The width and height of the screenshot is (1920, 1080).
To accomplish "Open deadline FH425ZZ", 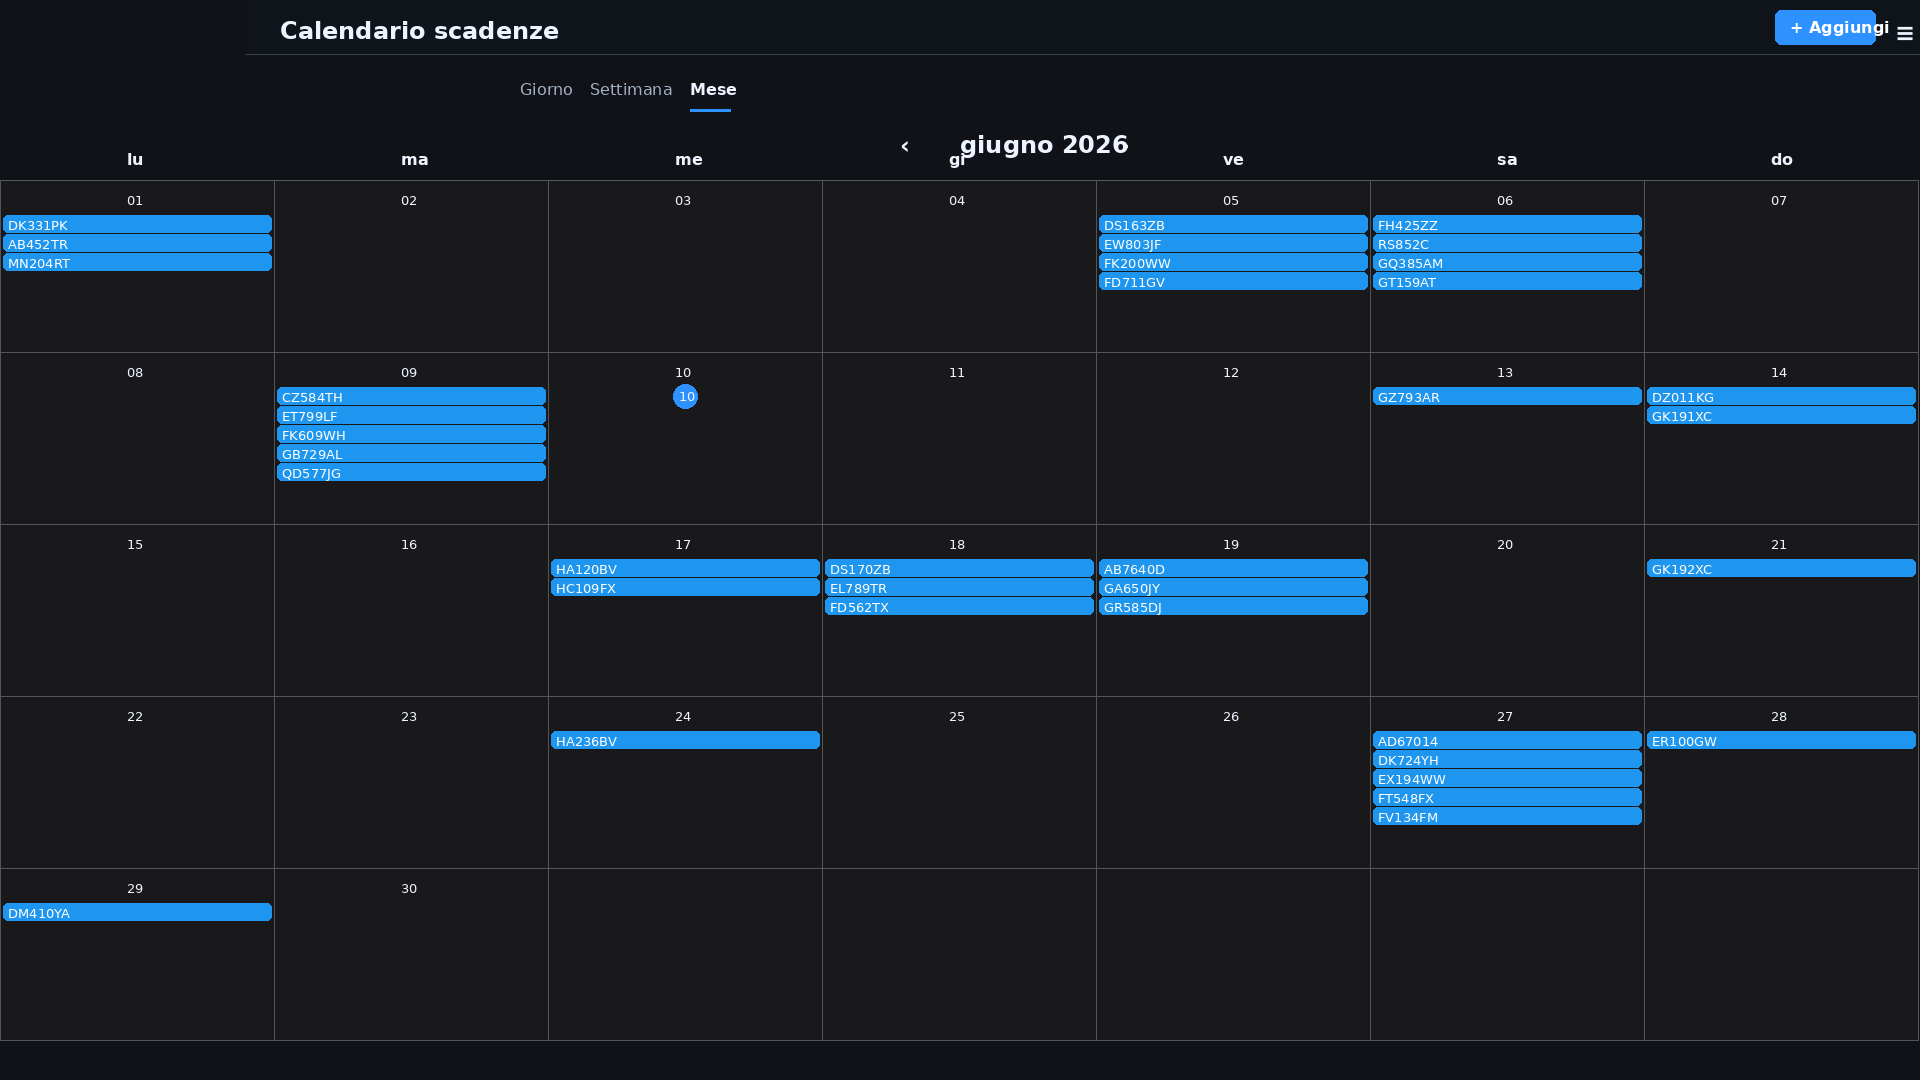I will (x=1507, y=225).
